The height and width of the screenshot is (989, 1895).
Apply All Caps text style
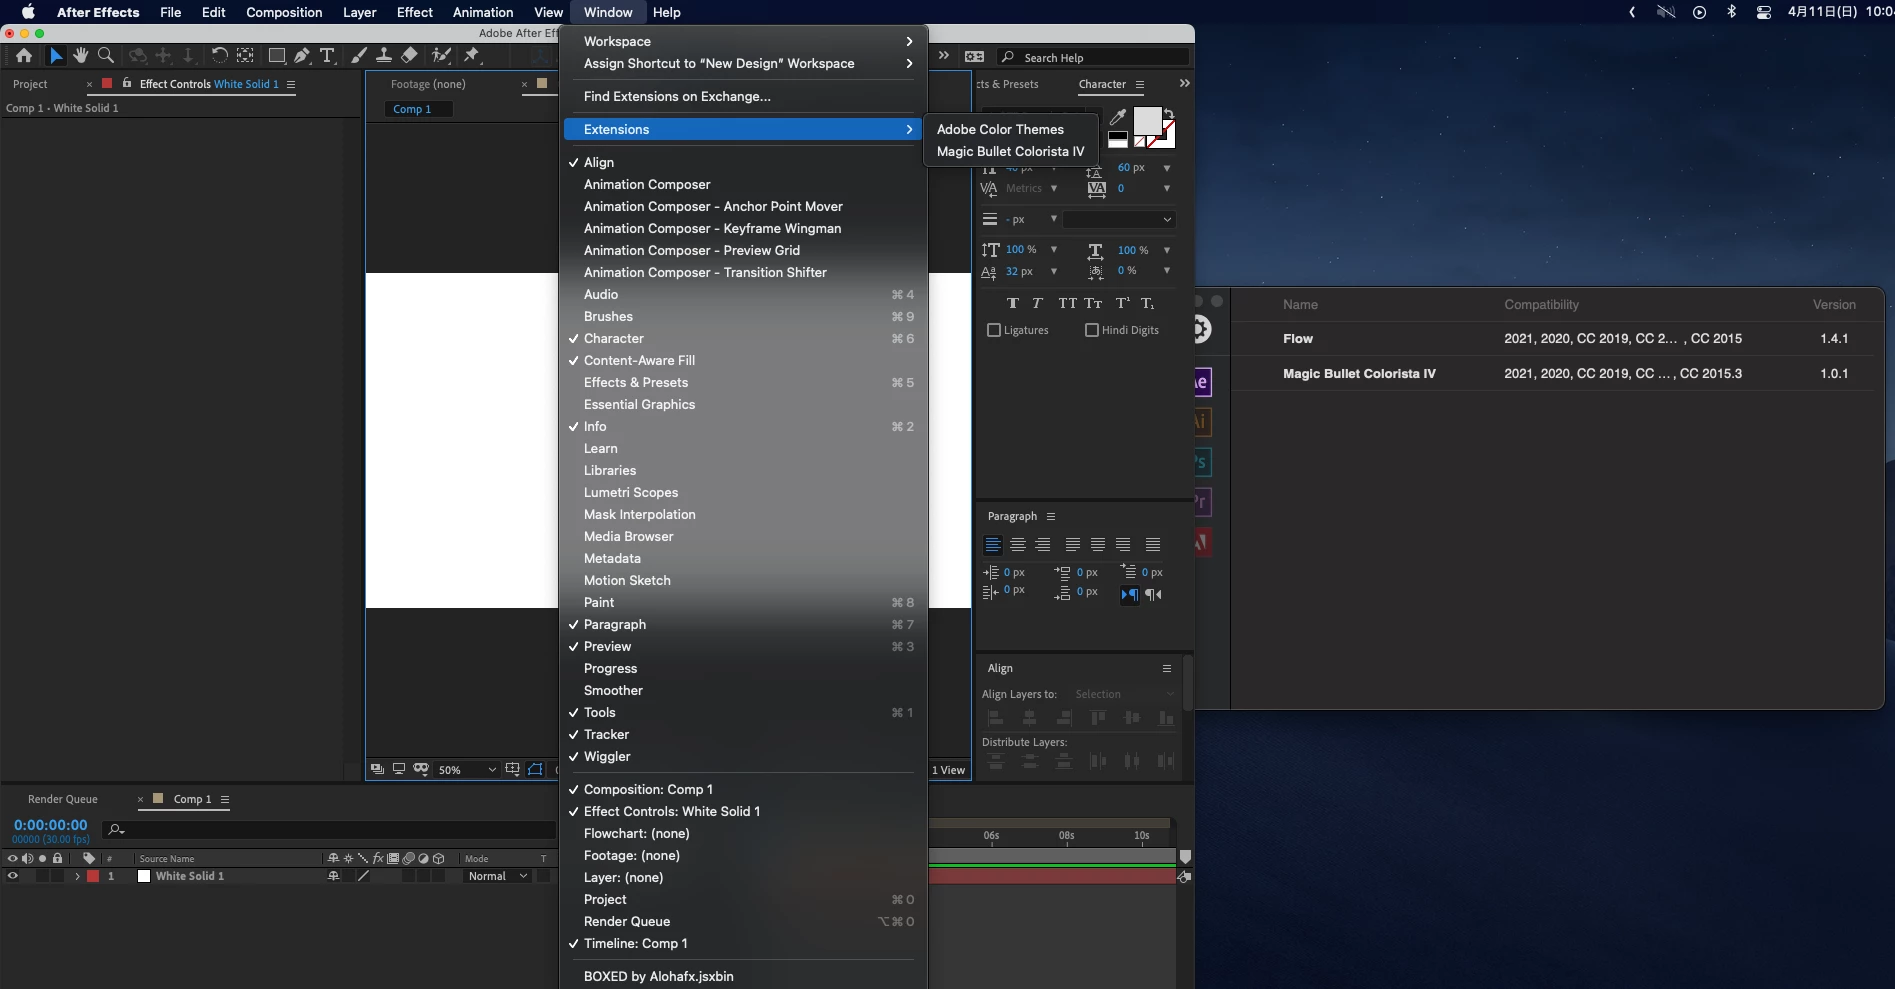point(1067,303)
